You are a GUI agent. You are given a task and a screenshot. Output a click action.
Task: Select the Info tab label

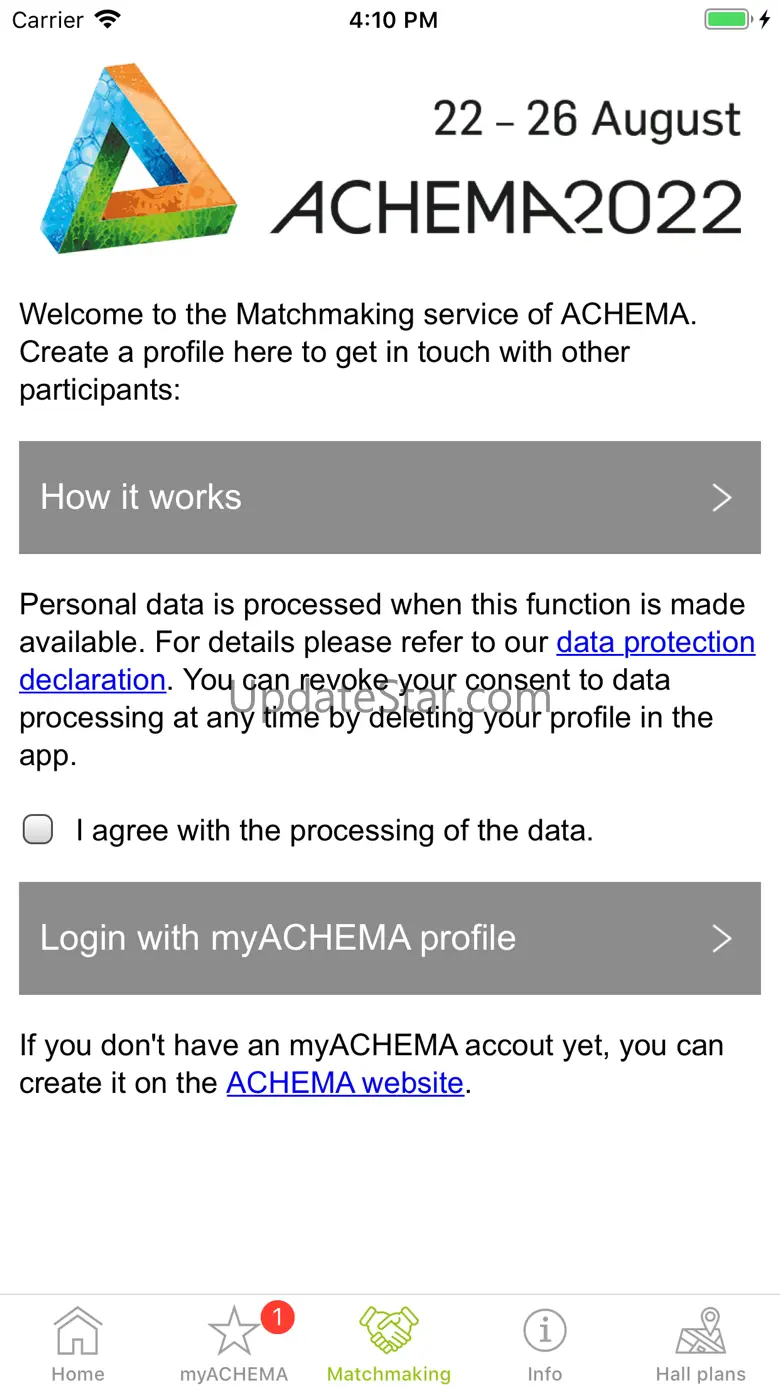(x=544, y=1374)
